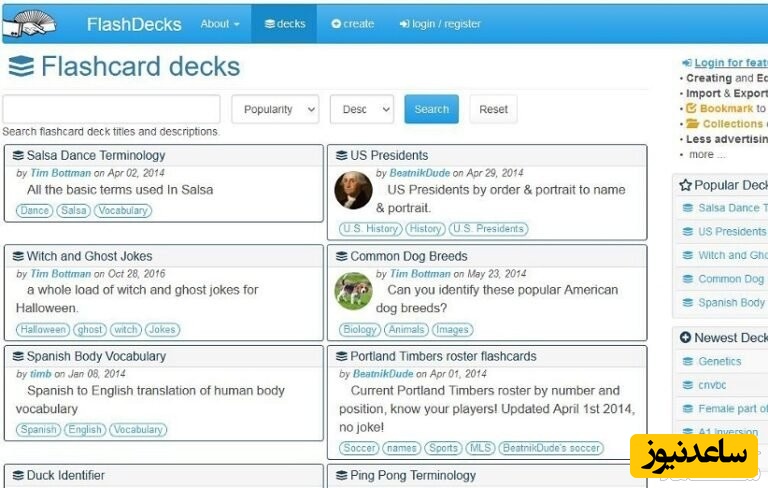Select the Salsa tag
The height and width of the screenshot is (488, 768).
[73, 211]
